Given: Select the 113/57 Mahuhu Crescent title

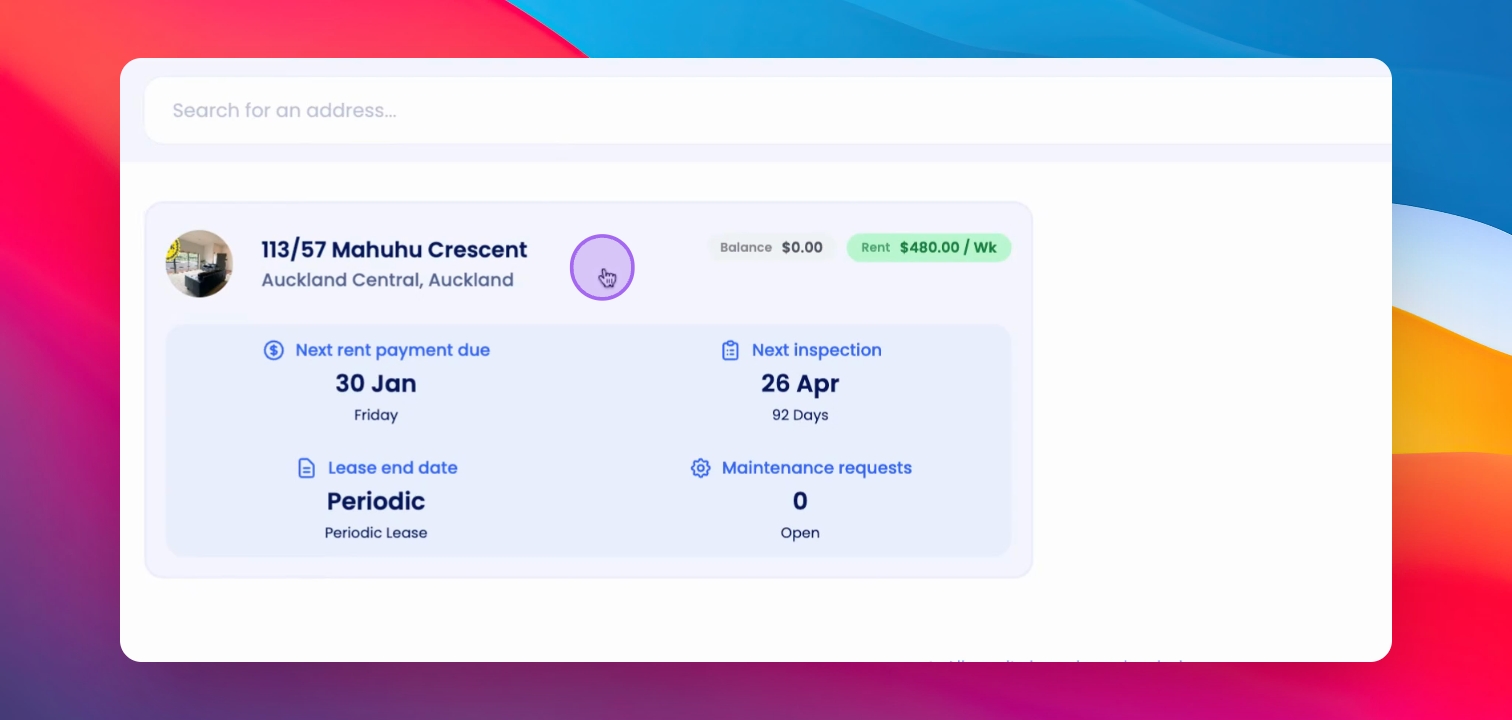Looking at the screenshot, I should 394,250.
